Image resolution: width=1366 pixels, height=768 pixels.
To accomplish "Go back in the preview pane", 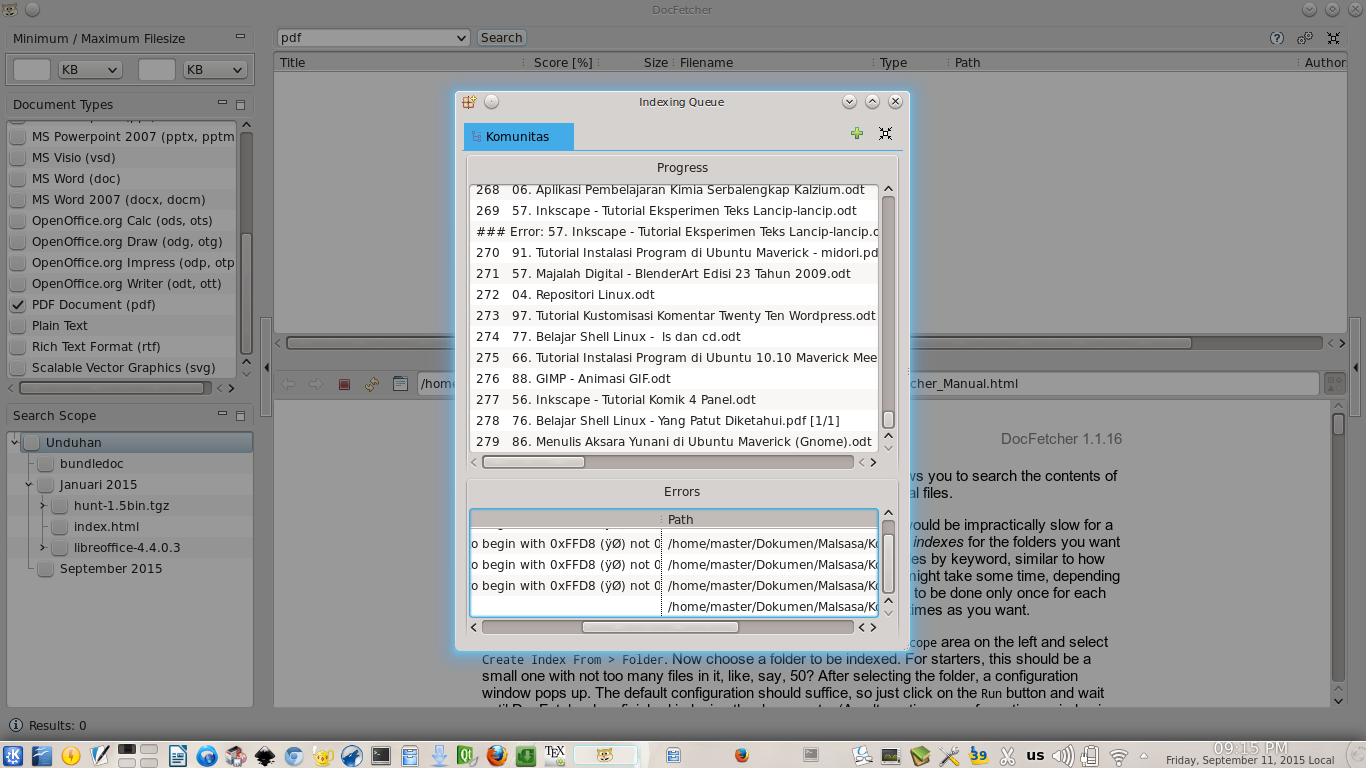I will point(288,384).
